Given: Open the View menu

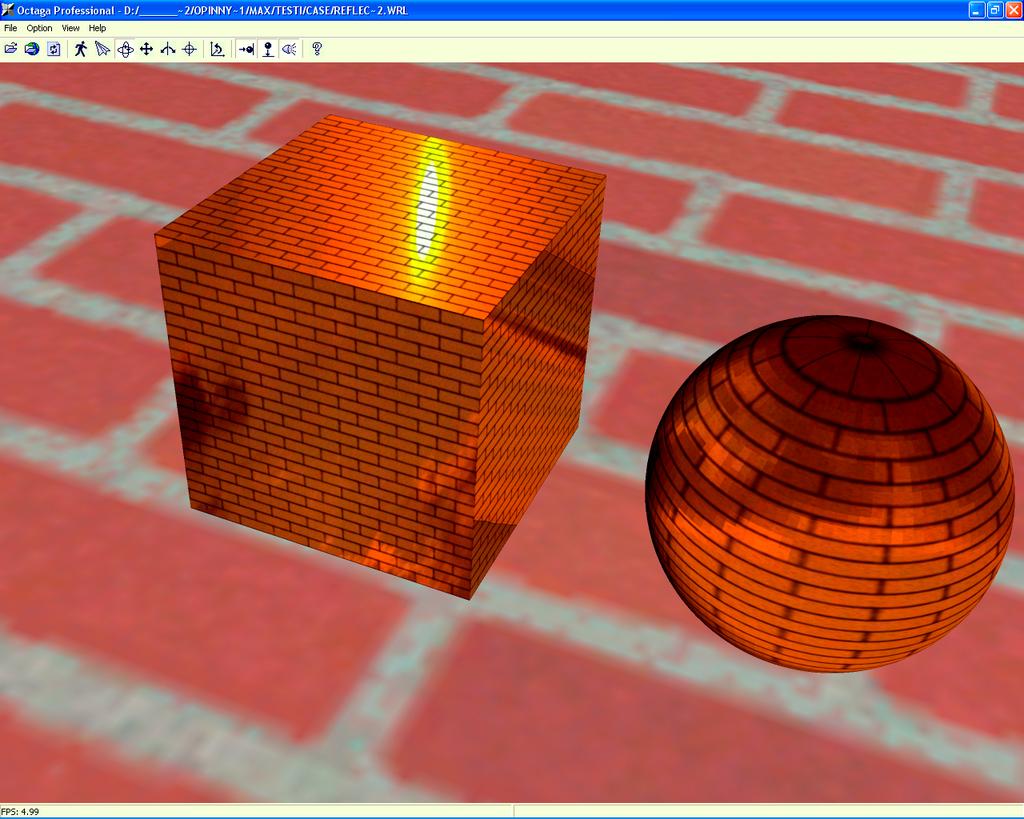Looking at the screenshot, I should (x=71, y=28).
